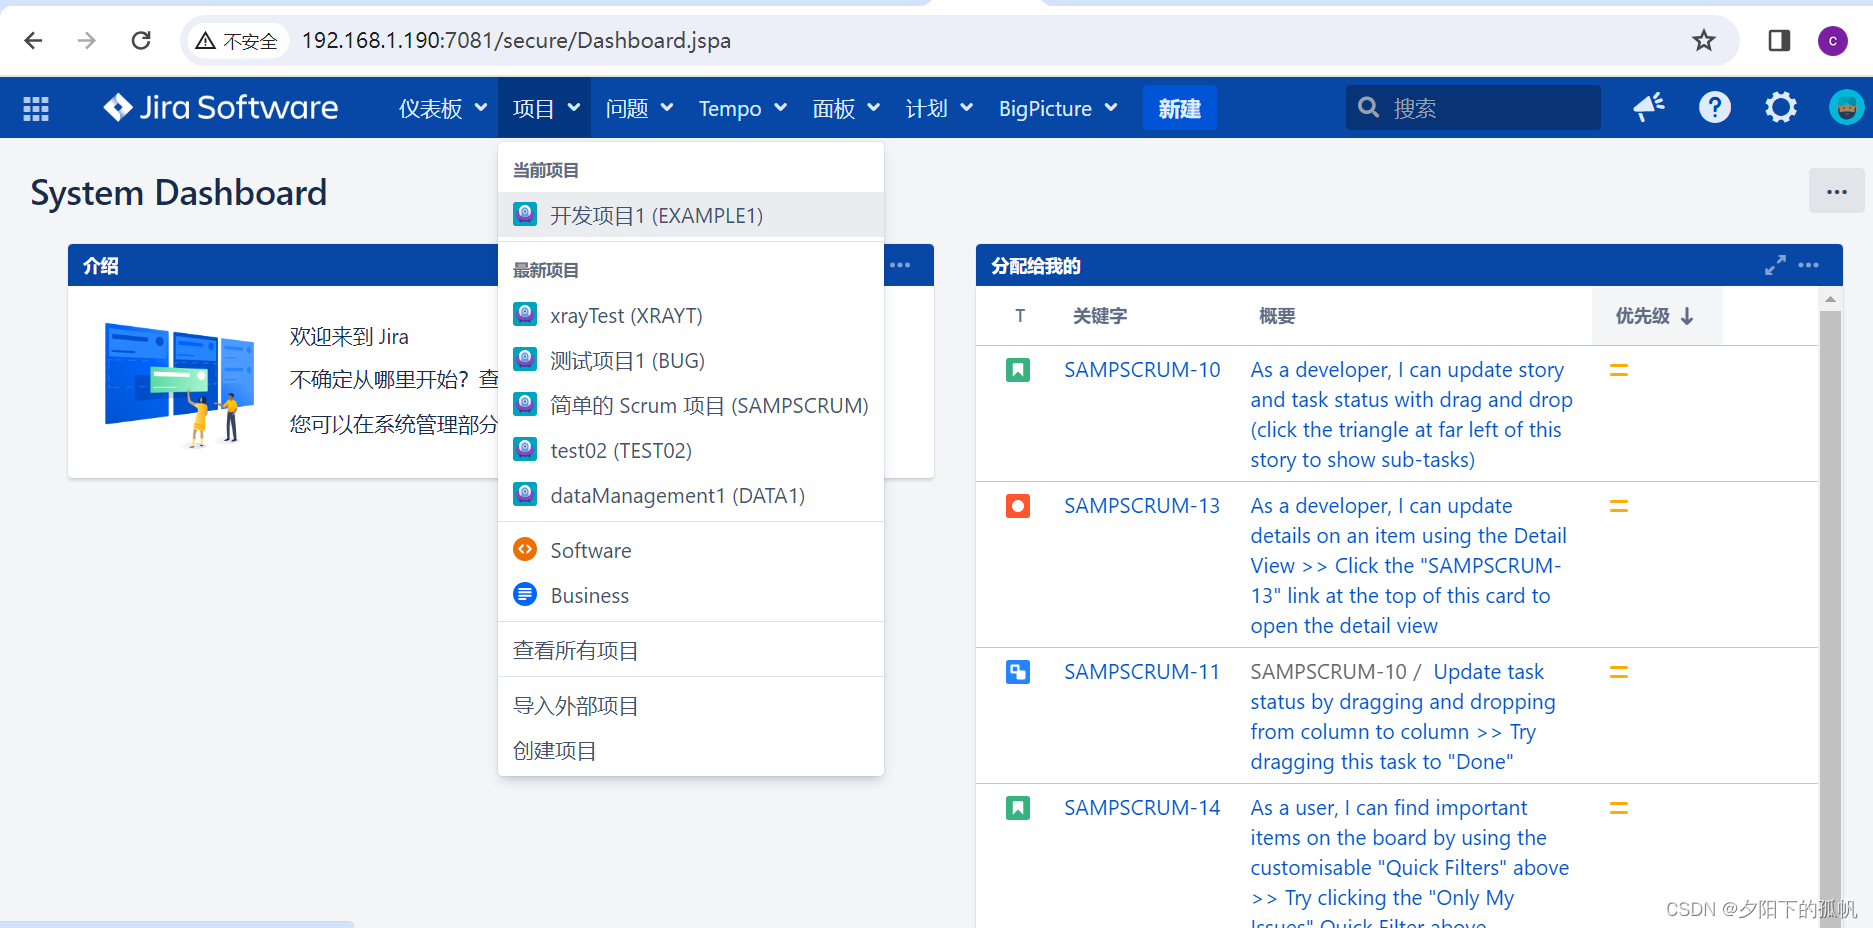Expand the 面板 dropdown menu
Viewport: 1873px width, 928px height.
(846, 108)
